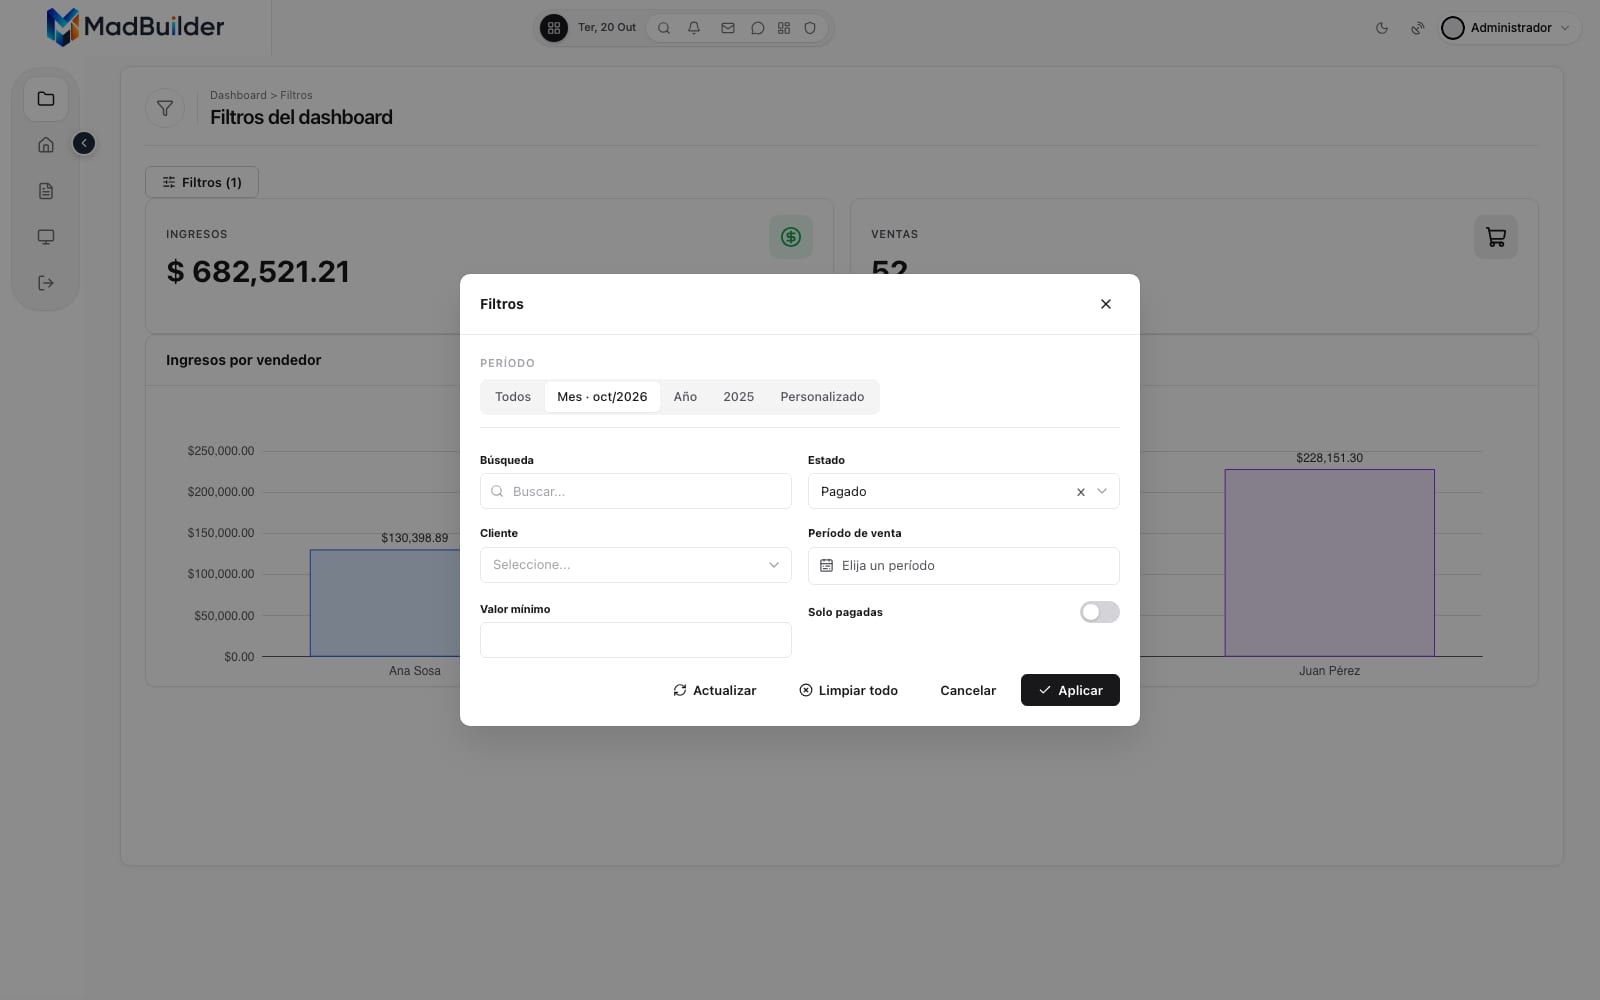Focus the Búsqueda search field
Image resolution: width=1600 pixels, height=1000 pixels.
tap(636, 491)
